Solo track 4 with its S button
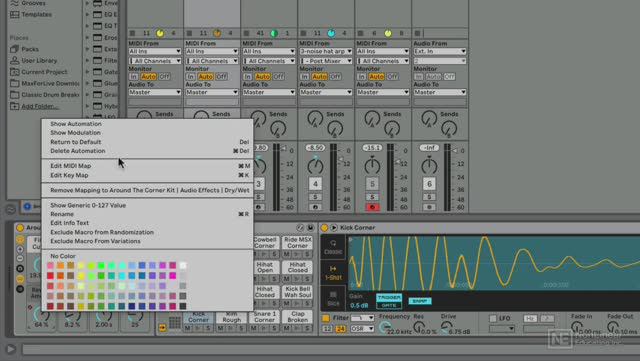Viewport: 640px width, 361px height. (x=315, y=197)
